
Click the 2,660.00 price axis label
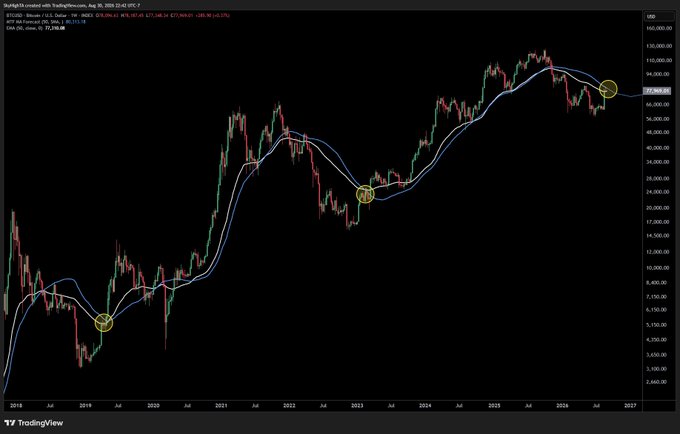[658, 382]
